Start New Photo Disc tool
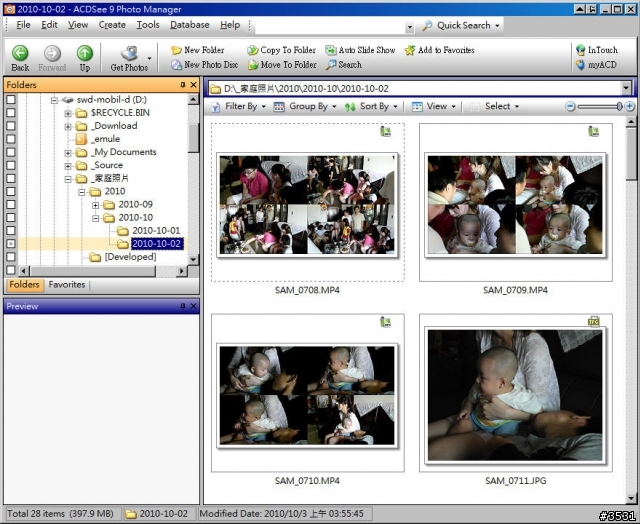The height and width of the screenshot is (524, 640). point(204,64)
